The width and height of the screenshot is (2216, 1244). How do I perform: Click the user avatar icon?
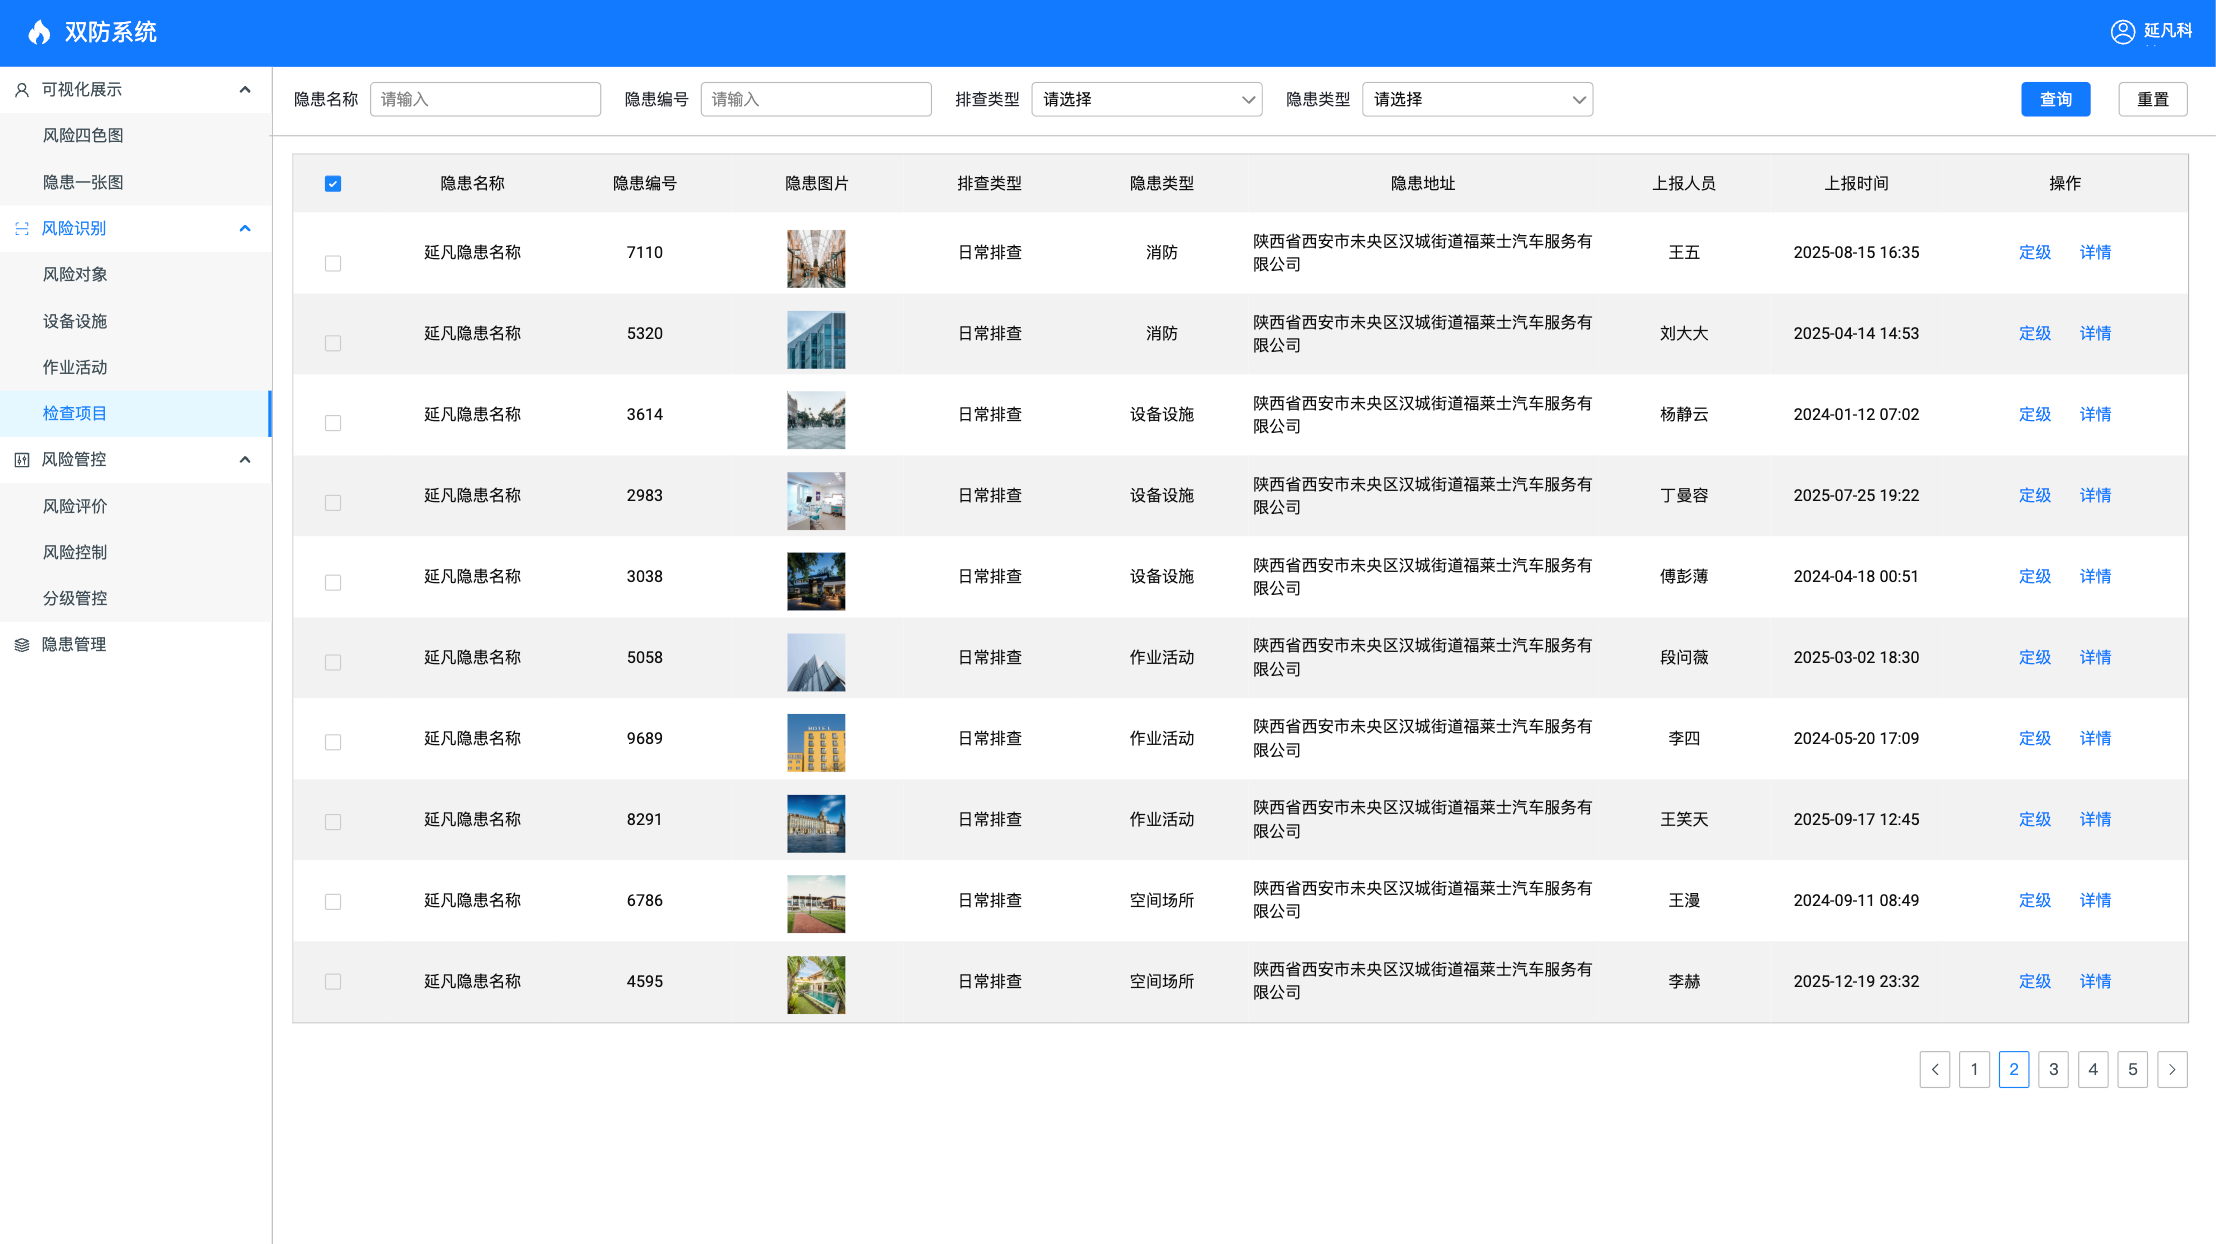(x=2122, y=32)
